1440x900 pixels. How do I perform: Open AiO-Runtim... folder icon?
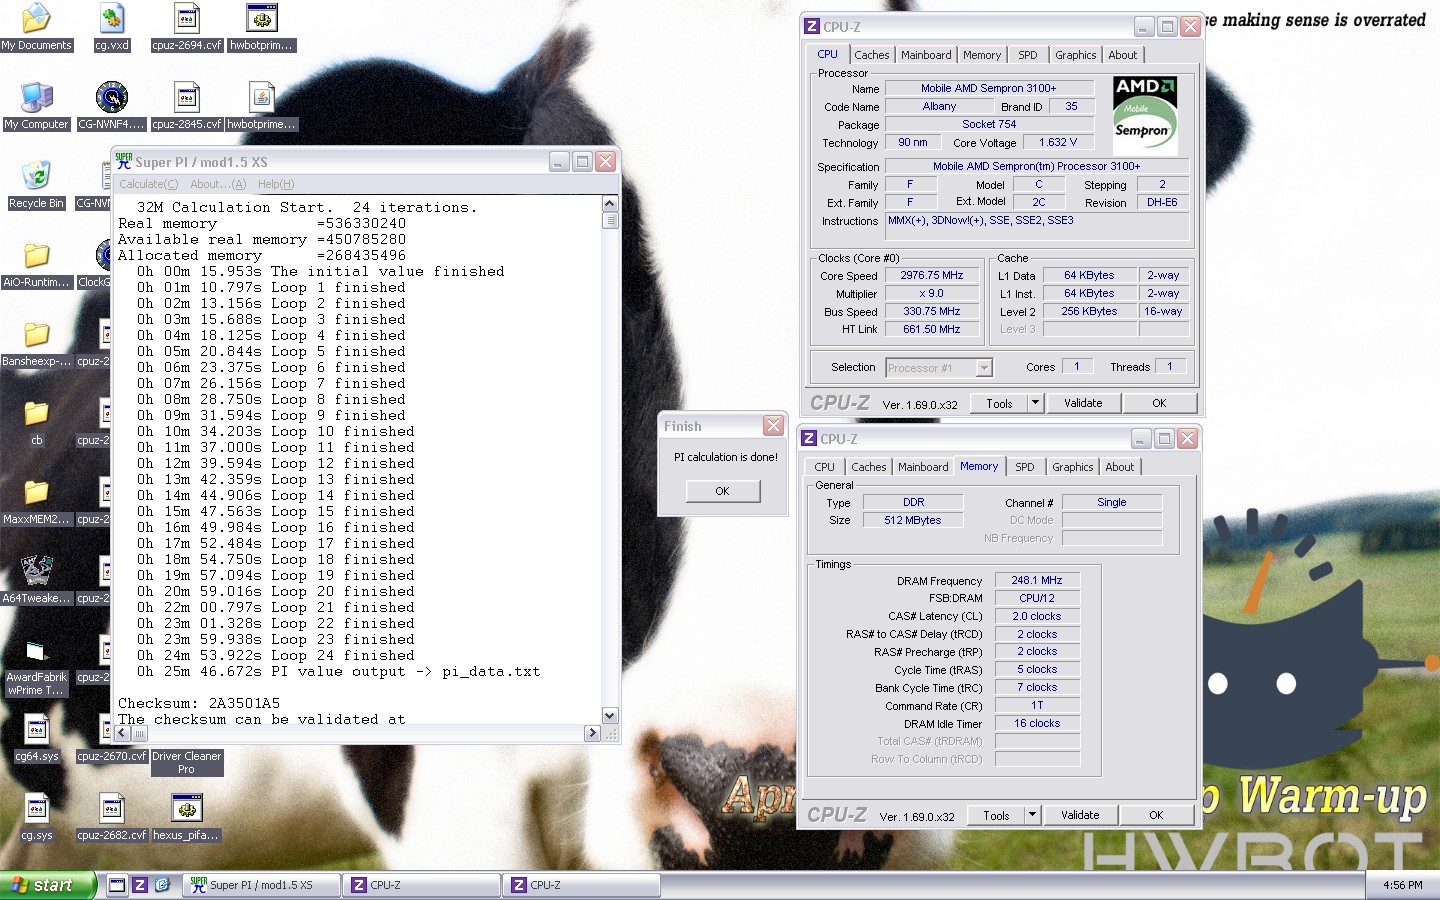pyautogui.click(x=36, y=264)
